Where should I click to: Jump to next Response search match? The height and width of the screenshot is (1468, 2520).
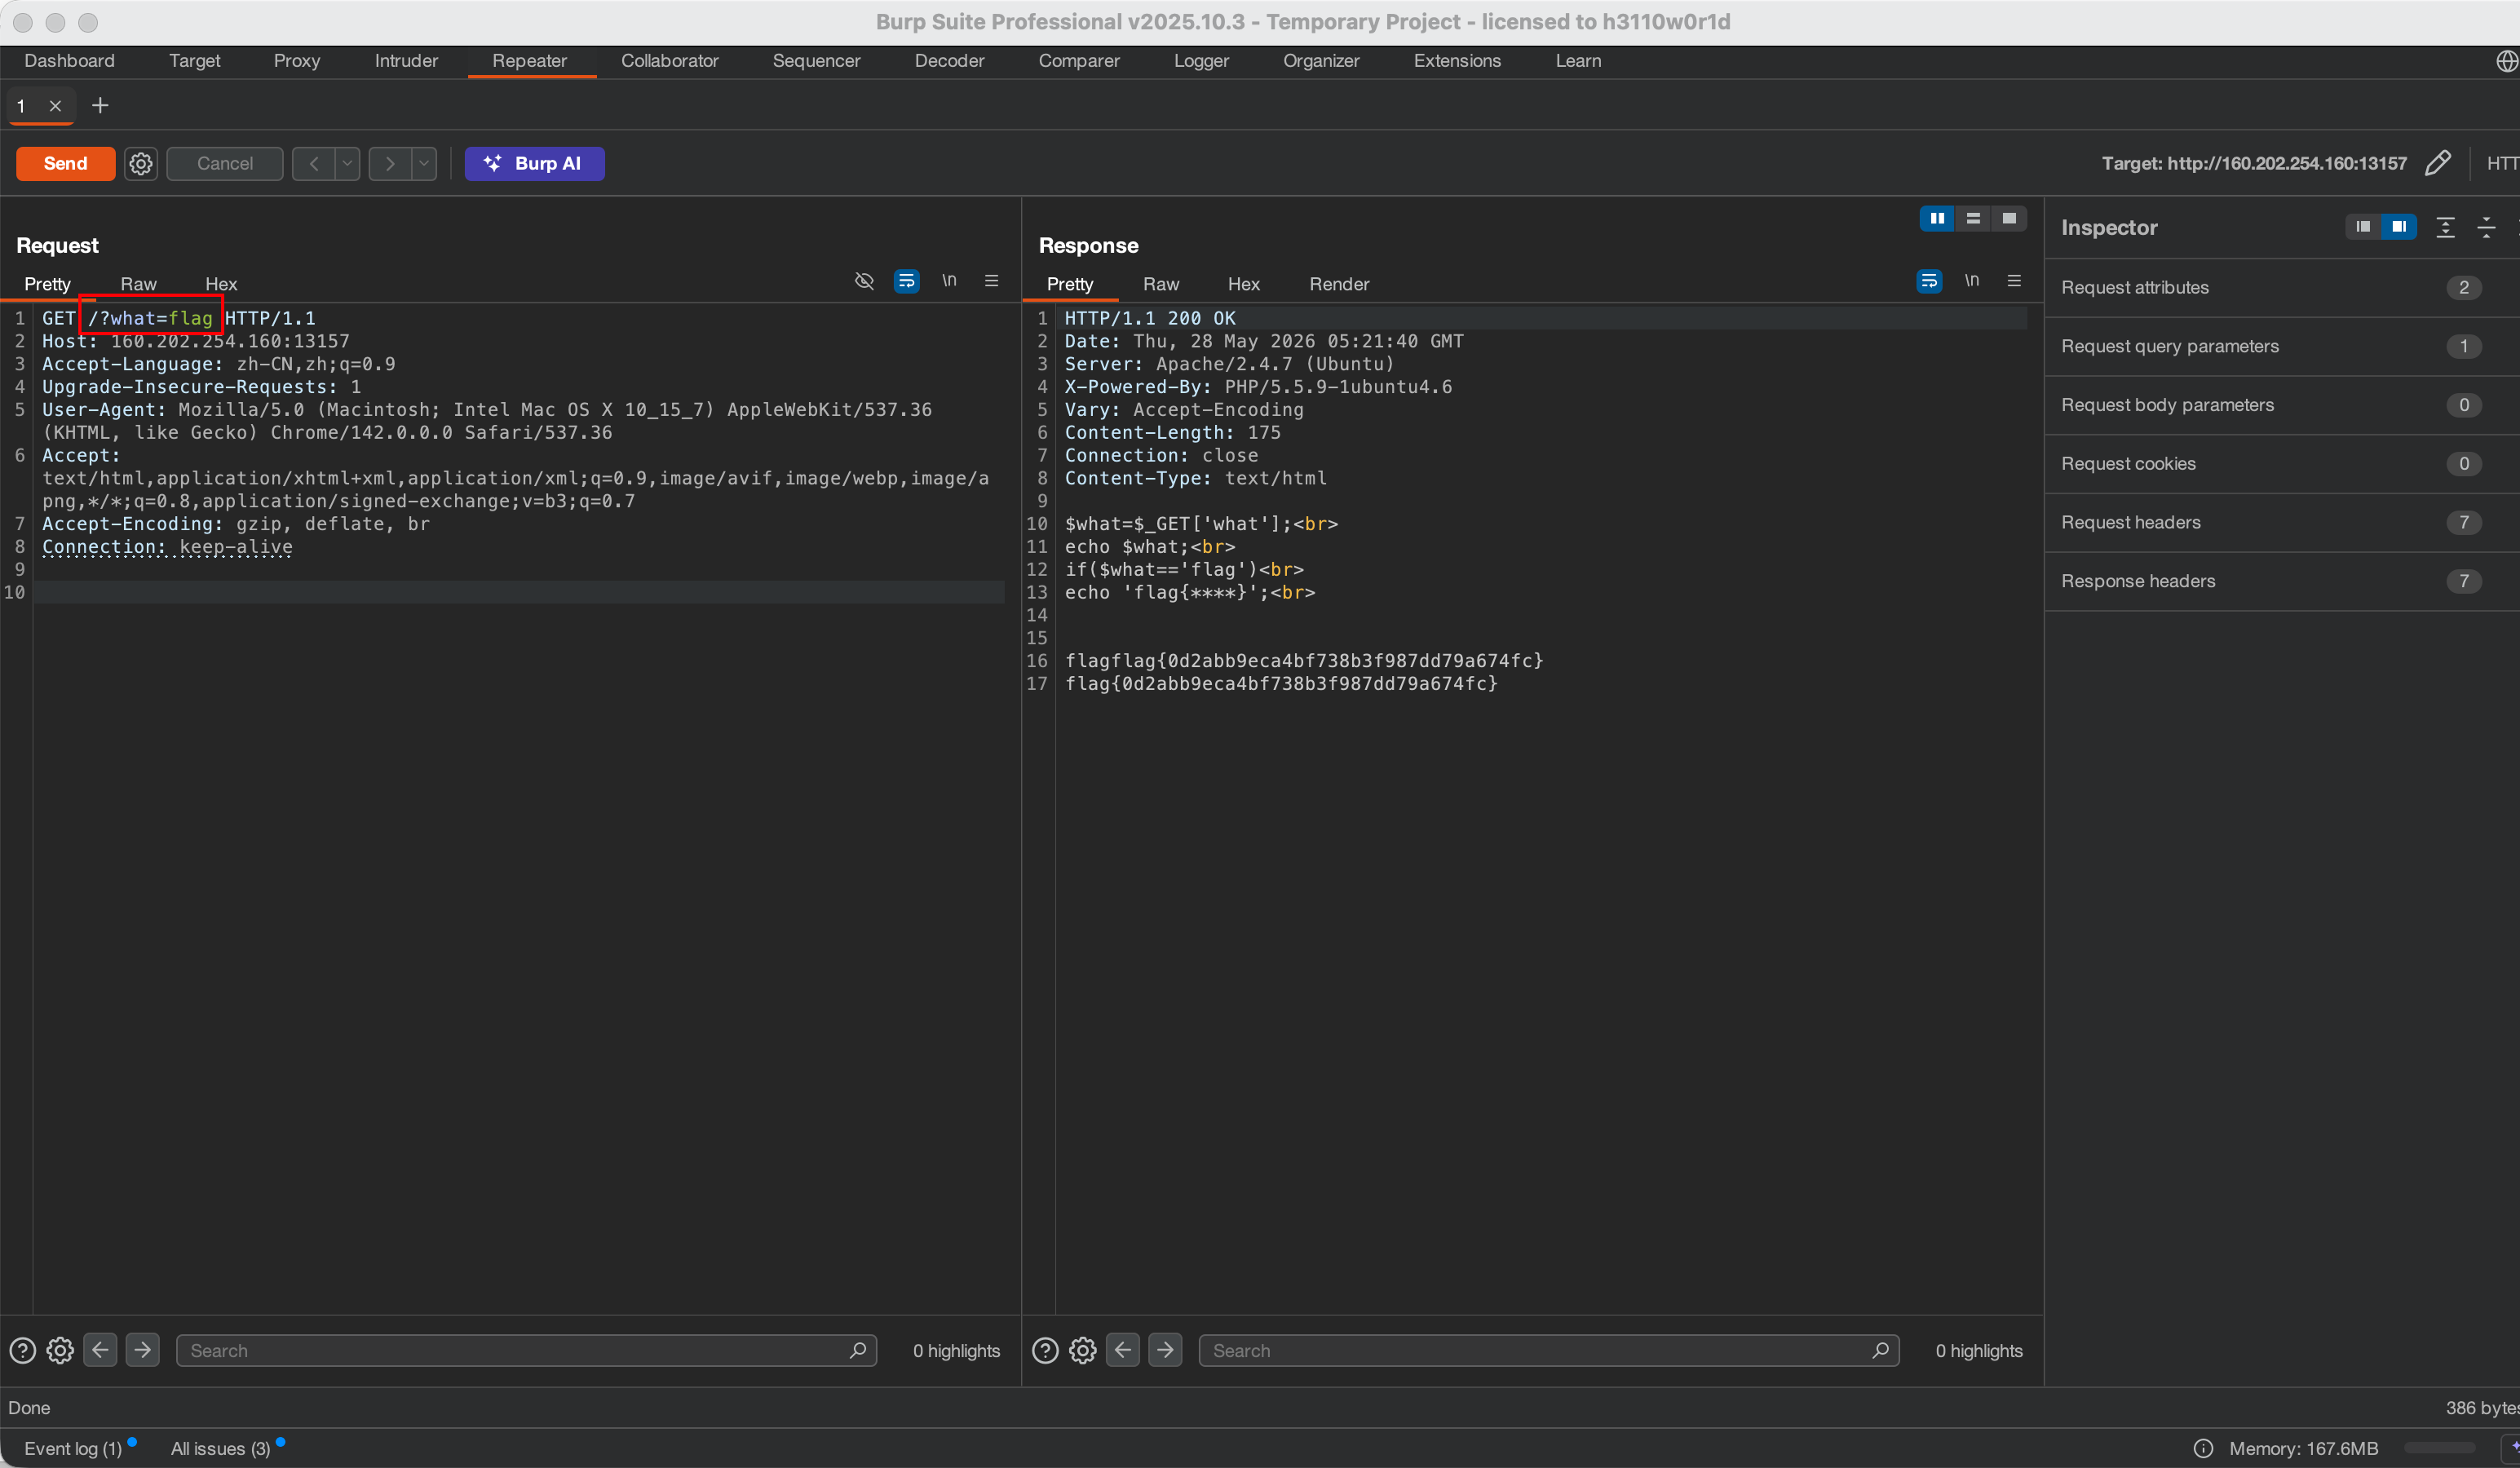point(1166,1350)
